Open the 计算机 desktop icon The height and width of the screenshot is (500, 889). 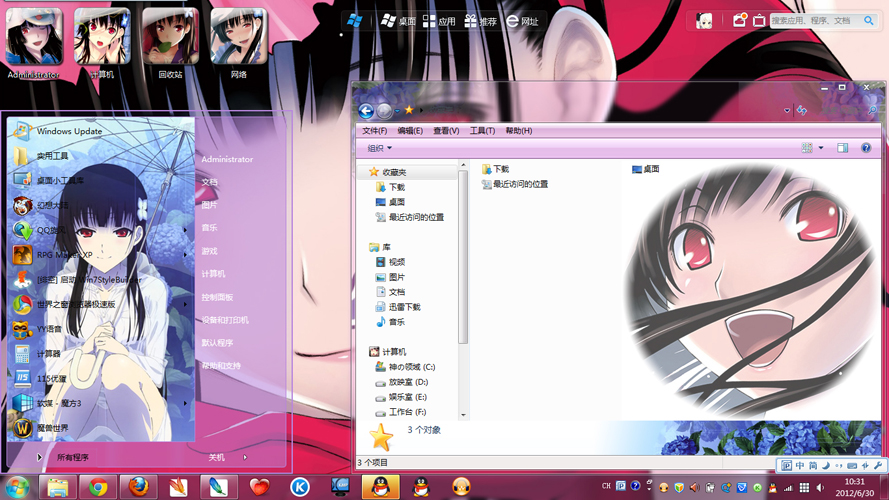tap(102, 42)
